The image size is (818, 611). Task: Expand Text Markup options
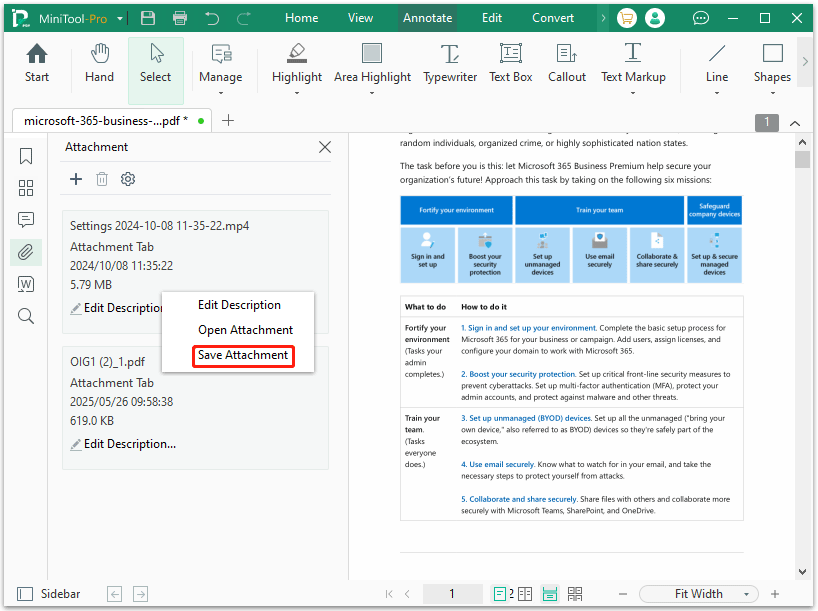coord(633,93)
